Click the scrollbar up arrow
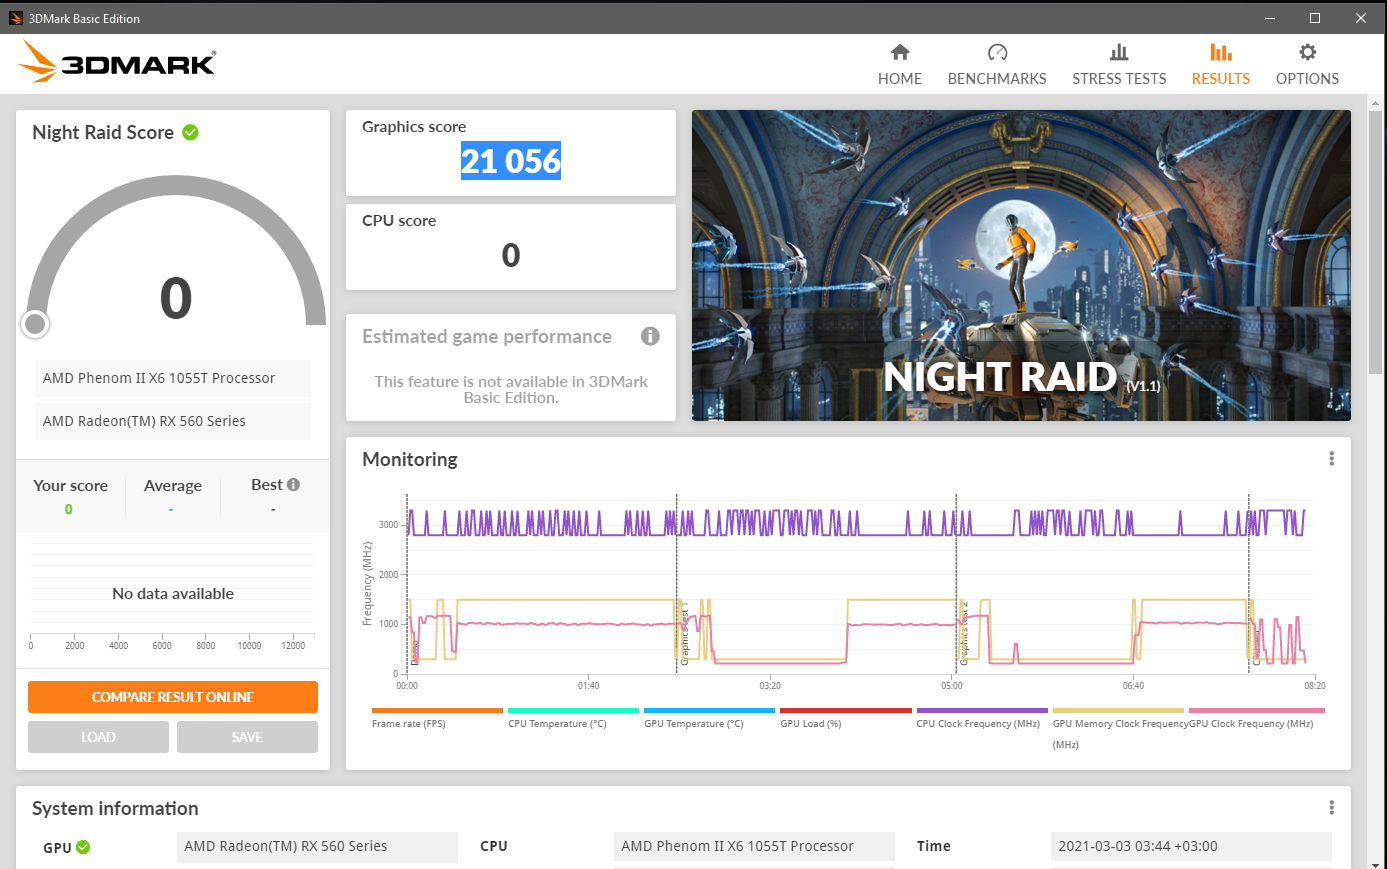The image size is (1387, 869). click(x=1377, y=102)
